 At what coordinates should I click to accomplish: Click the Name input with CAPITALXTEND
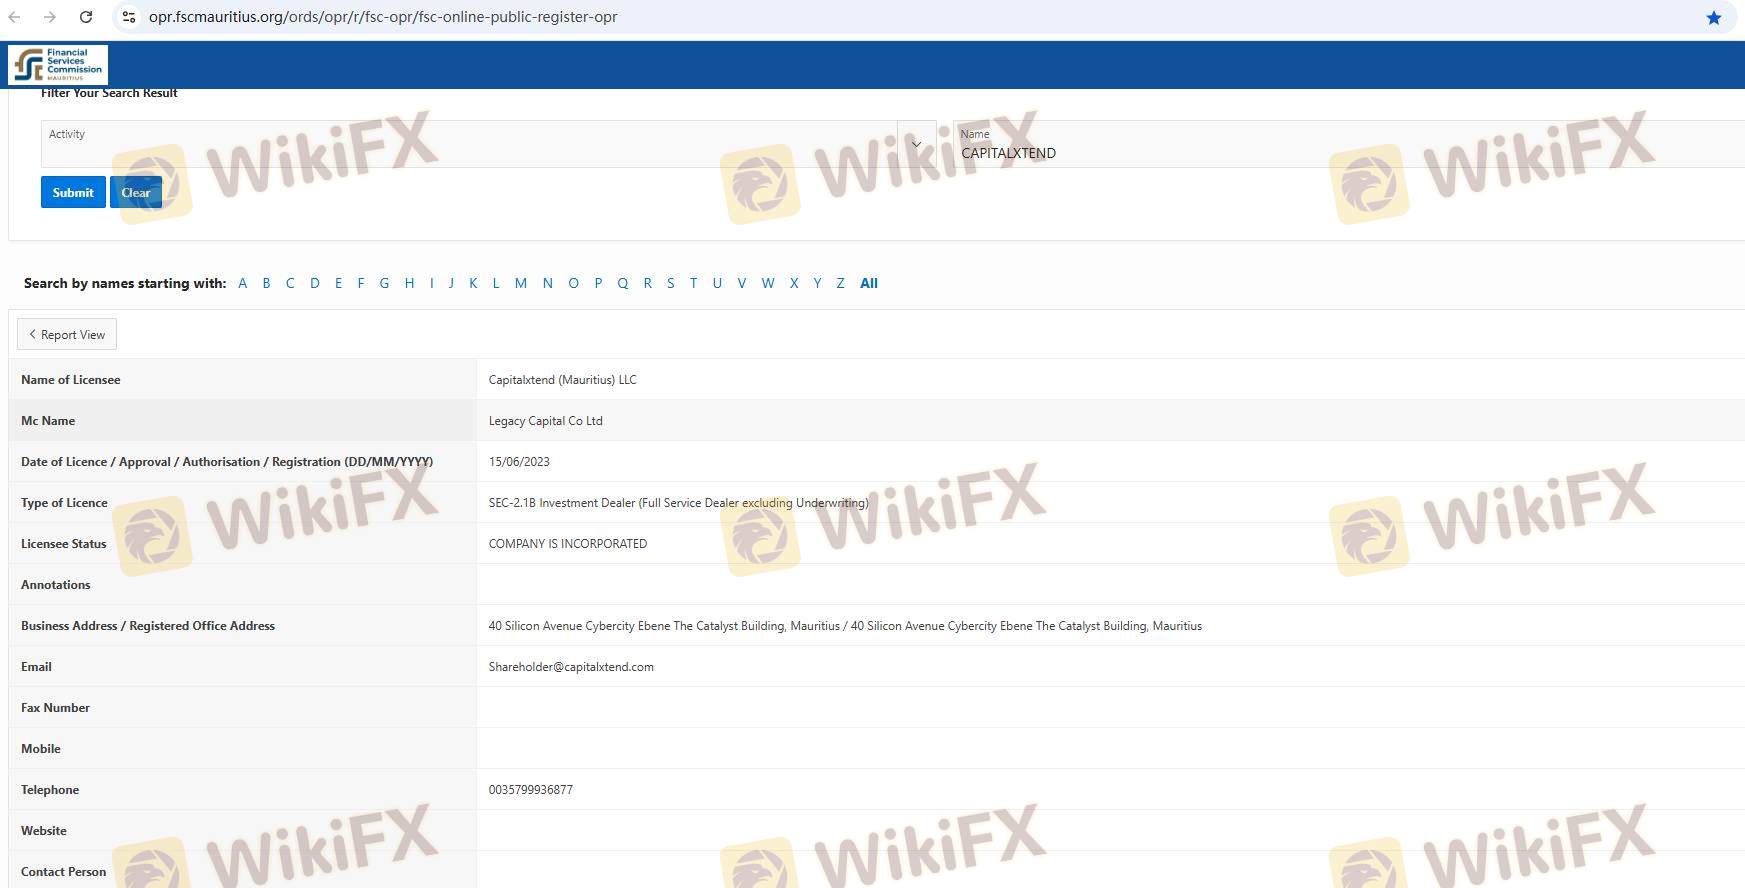(1349, 144)
